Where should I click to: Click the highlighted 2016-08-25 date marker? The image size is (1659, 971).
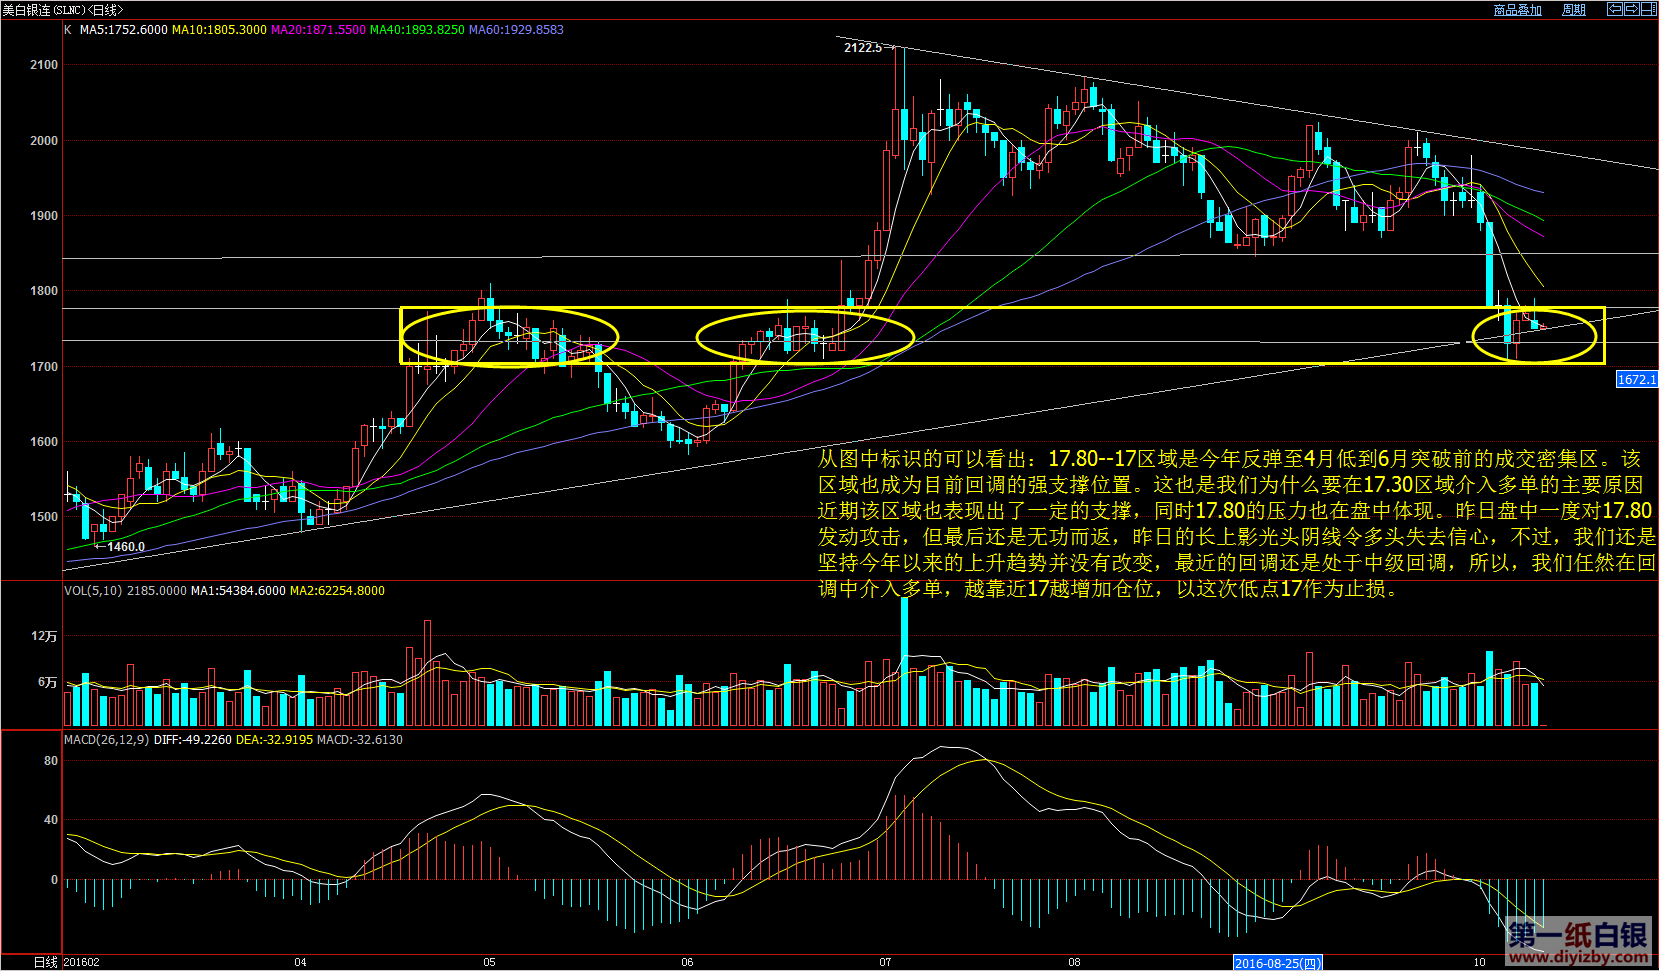point(1277,963)
